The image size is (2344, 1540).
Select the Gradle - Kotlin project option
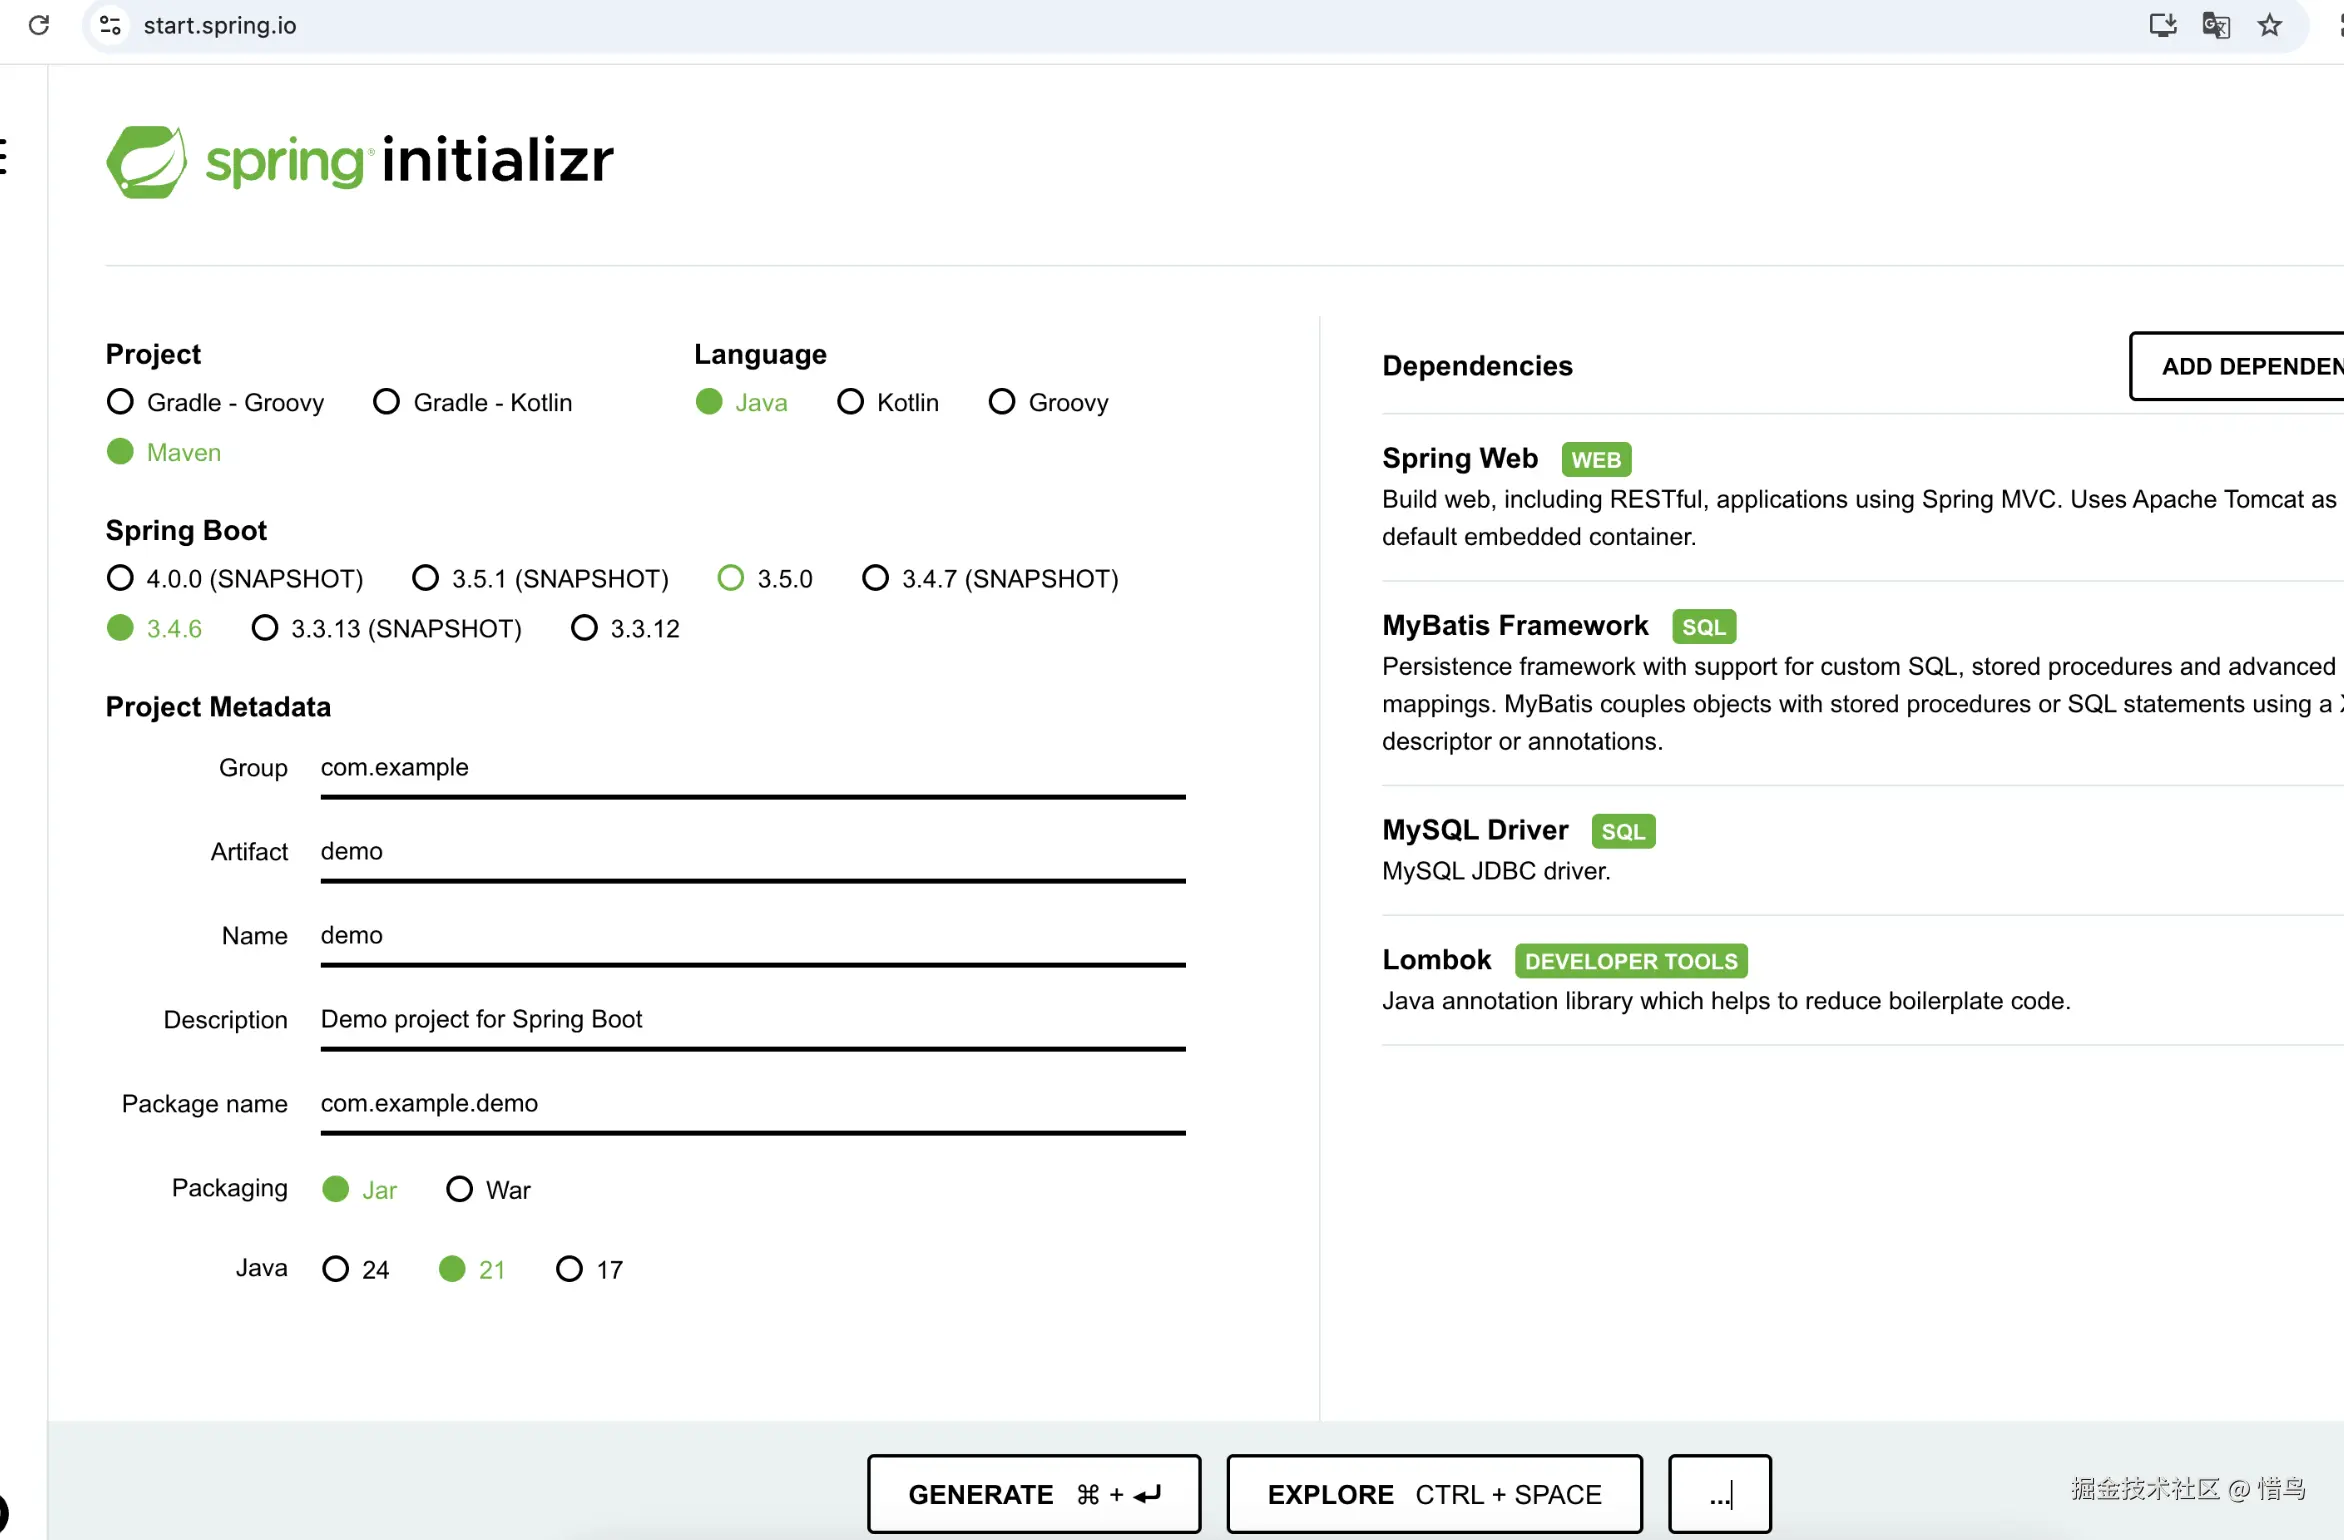(x=386, y=402)
